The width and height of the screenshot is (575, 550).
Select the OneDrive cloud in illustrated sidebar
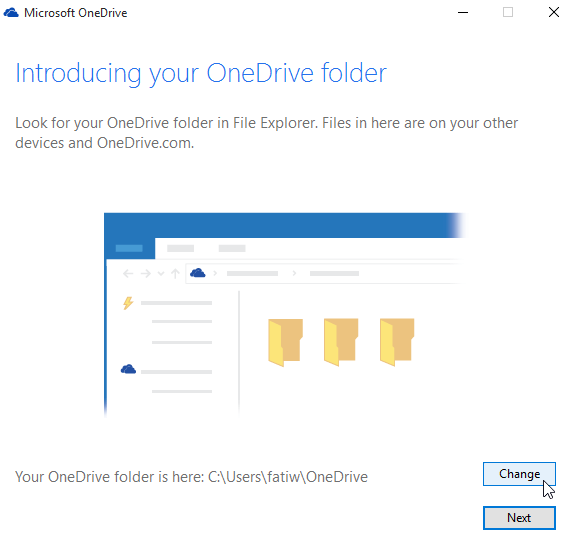128,369
